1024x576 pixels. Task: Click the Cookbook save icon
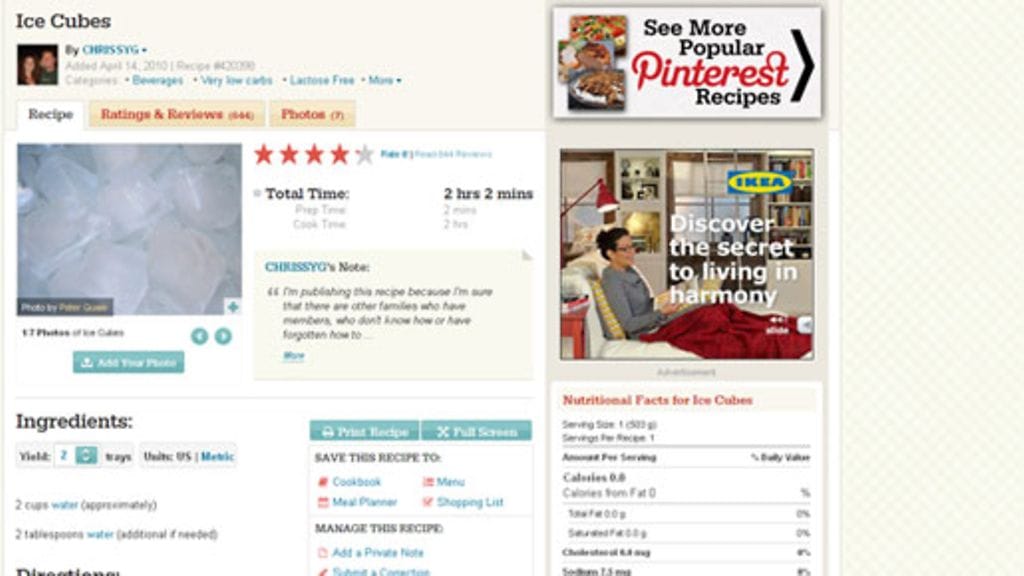323,482
